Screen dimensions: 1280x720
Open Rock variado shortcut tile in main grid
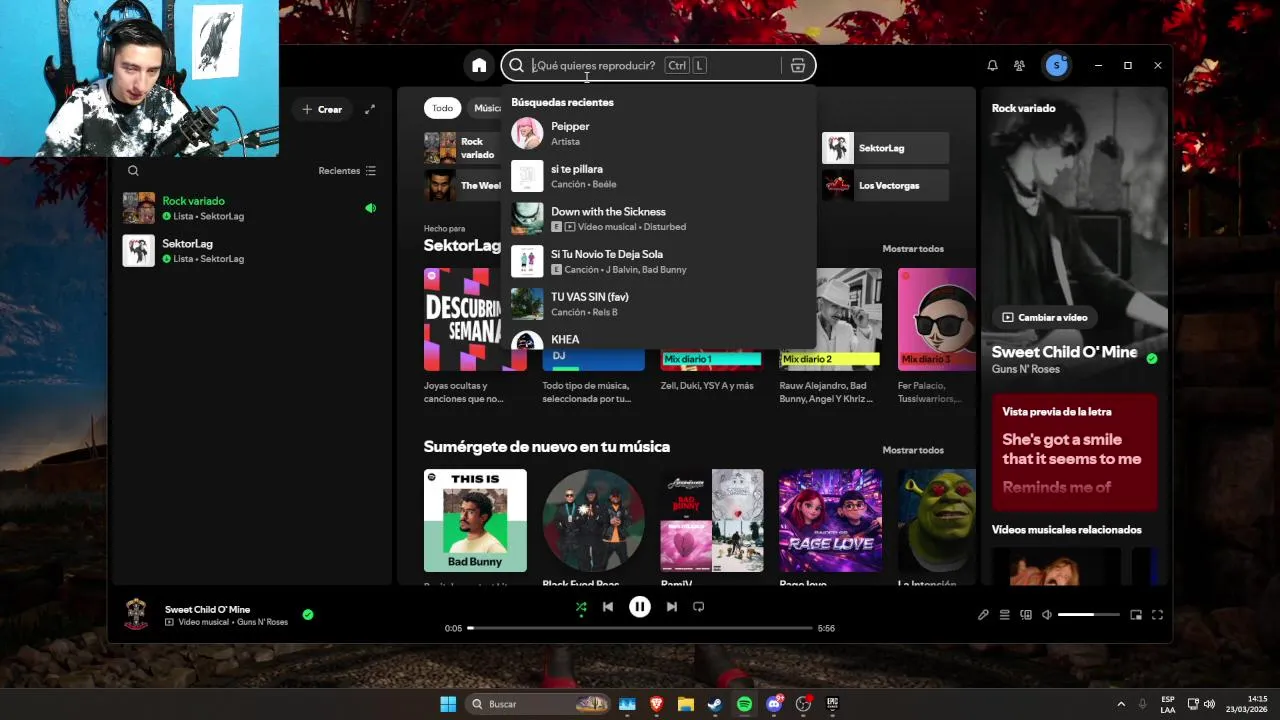[x=462, y=148]
